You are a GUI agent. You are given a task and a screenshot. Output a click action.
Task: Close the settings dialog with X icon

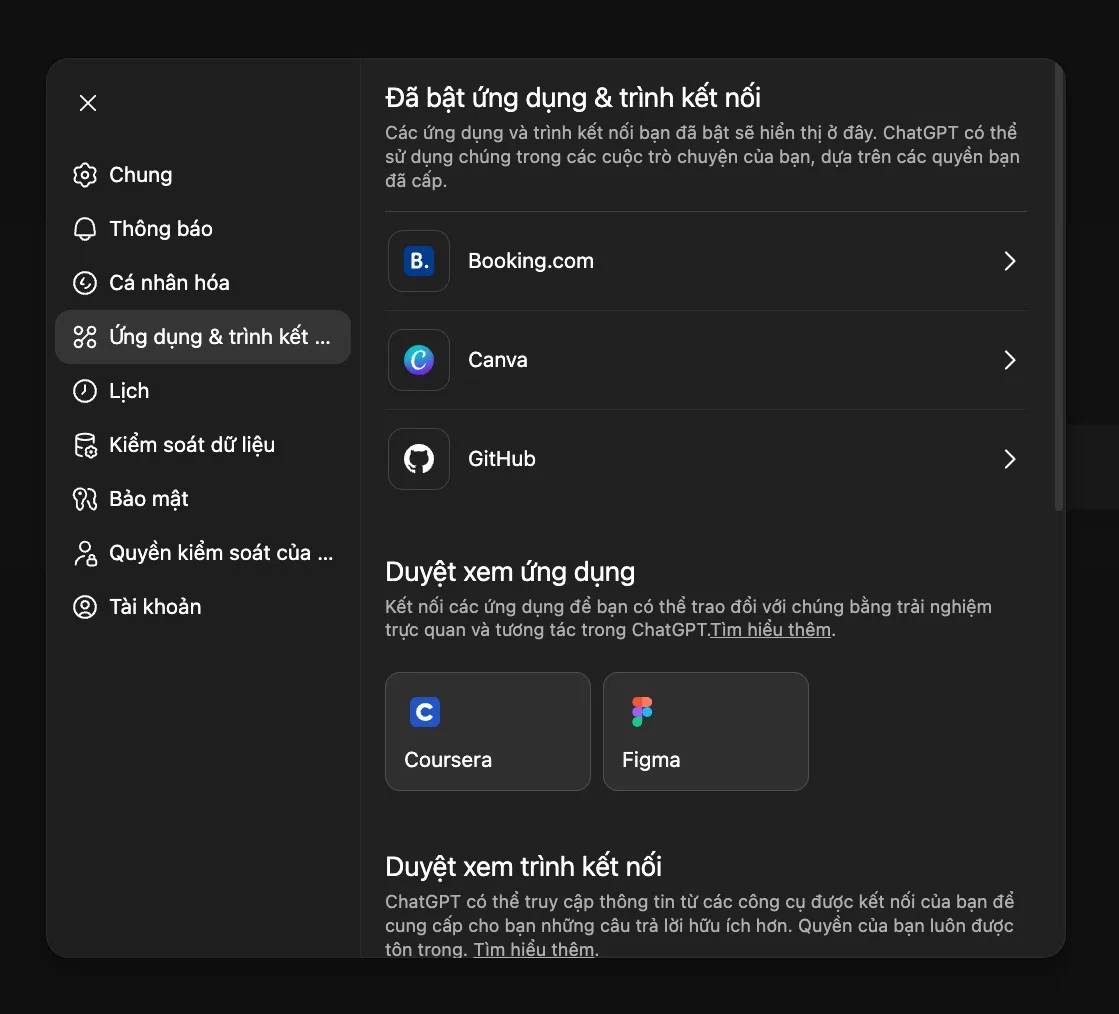click(x=88, y=103)
